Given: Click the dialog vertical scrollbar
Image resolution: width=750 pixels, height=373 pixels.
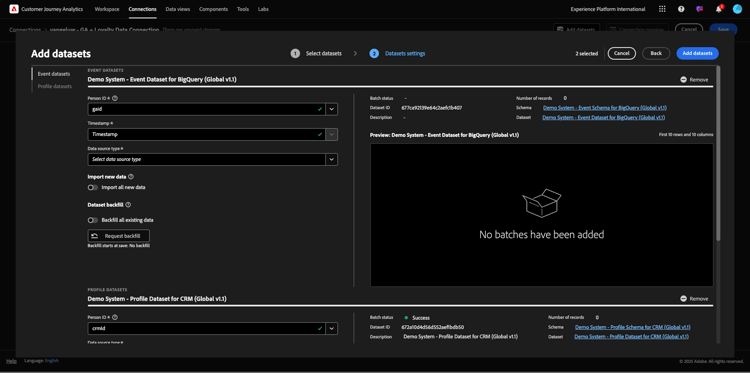Looking at the screenshot, I should (718, 153).
